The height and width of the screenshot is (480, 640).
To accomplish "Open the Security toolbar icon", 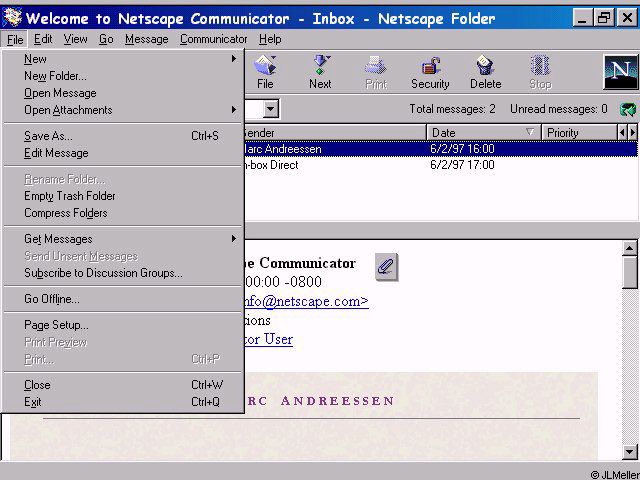I will pos(430,72).
